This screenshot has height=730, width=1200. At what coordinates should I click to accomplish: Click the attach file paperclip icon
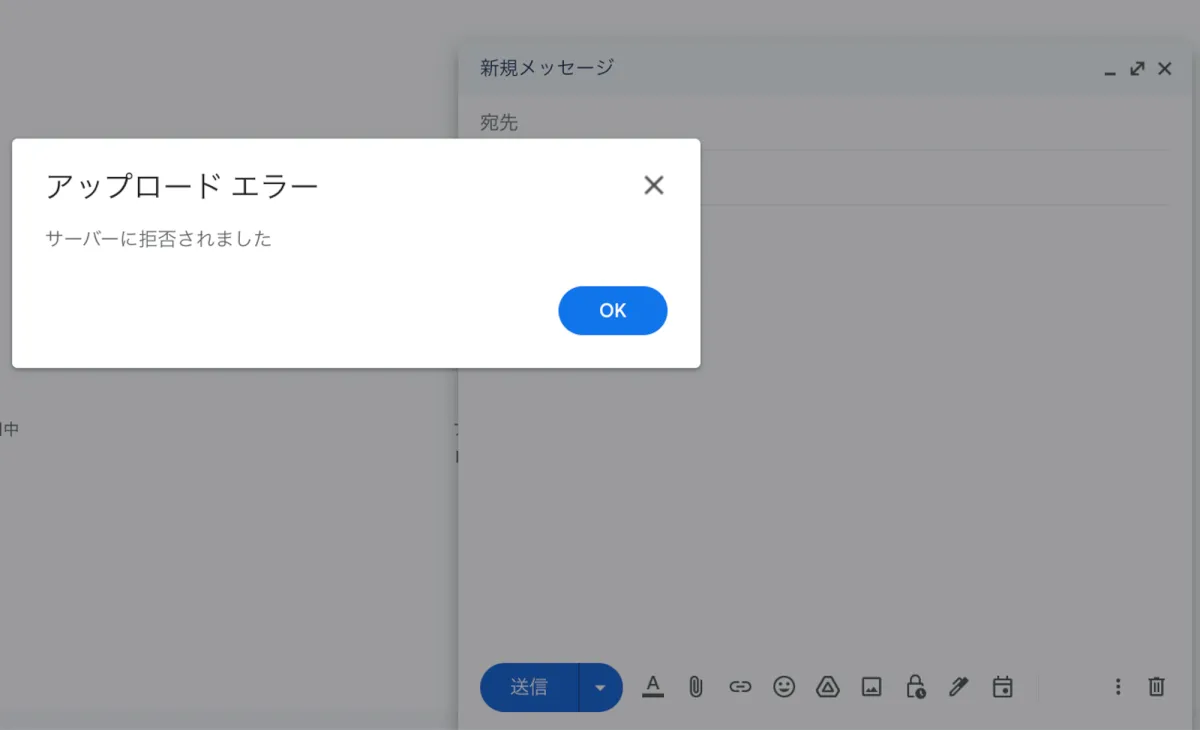696,687
